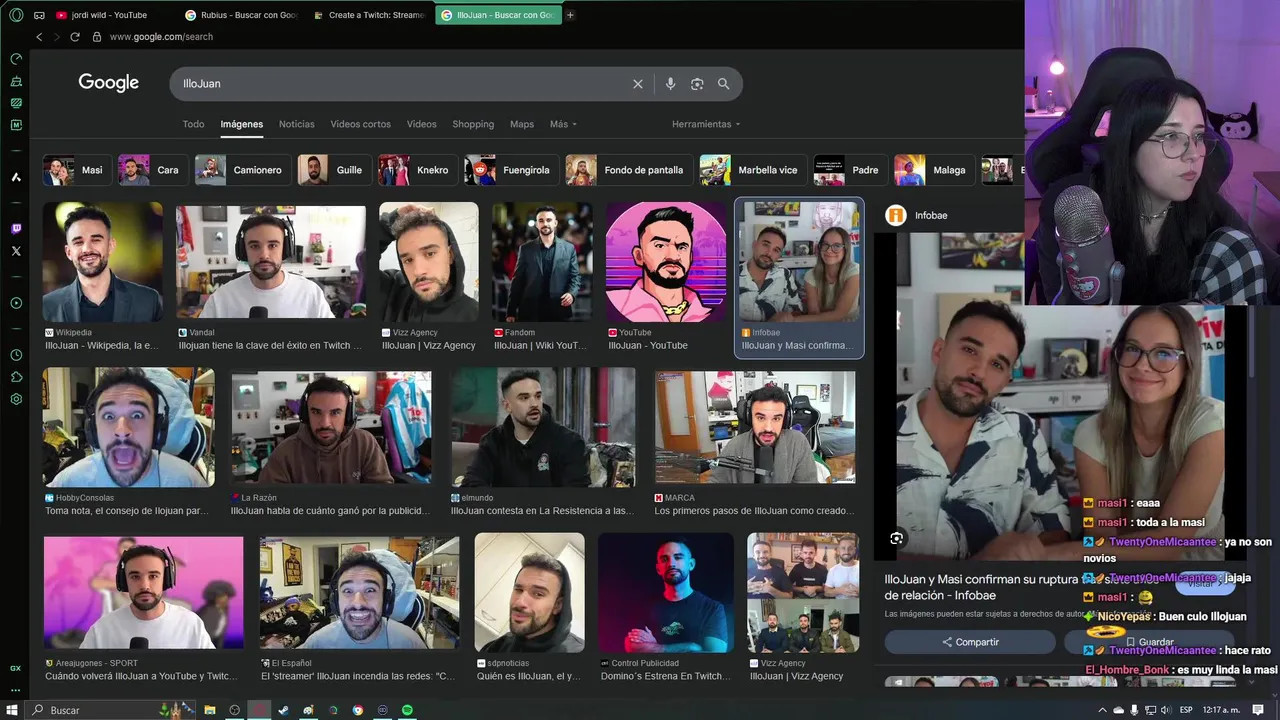Image resolution: width=1280 pixels, height=720 pixels.
Task: Open the Wikipedia IlloJuan image result
Action: (102, 261)
